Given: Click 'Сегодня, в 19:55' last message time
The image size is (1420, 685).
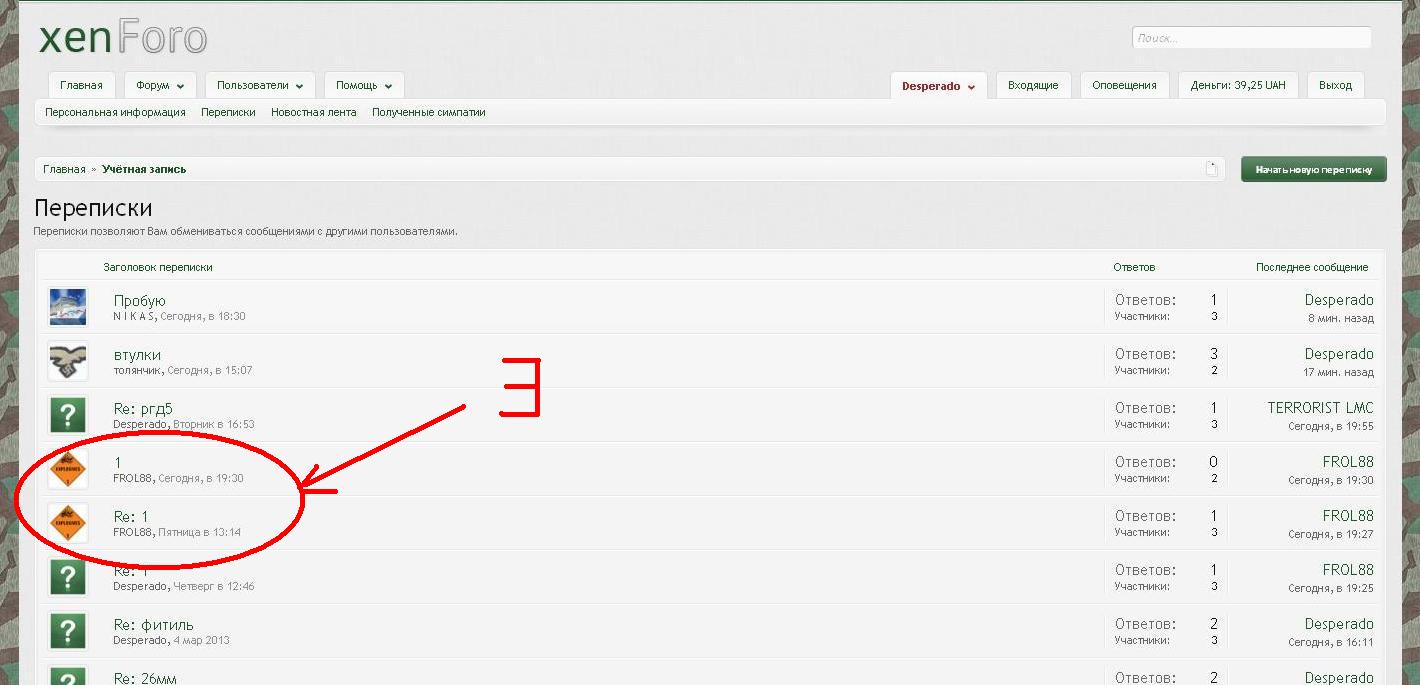Looking at the screenshot, I should [1331, 426].
